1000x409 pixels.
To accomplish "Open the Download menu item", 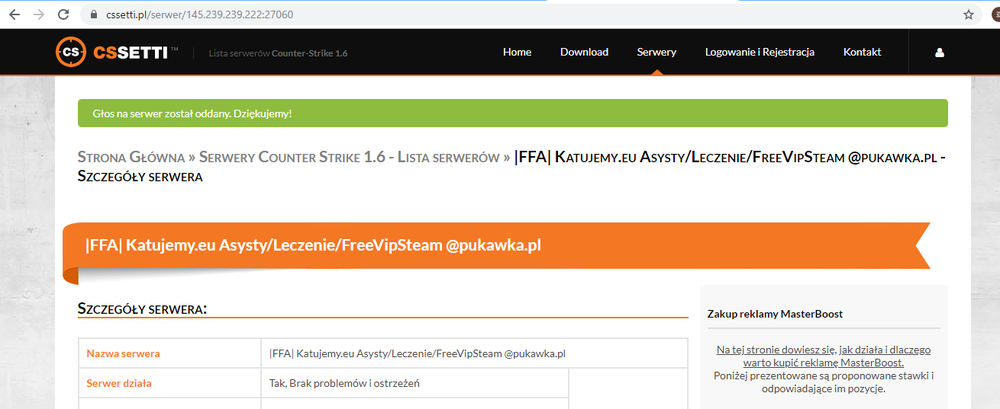I will coord(584,52).
